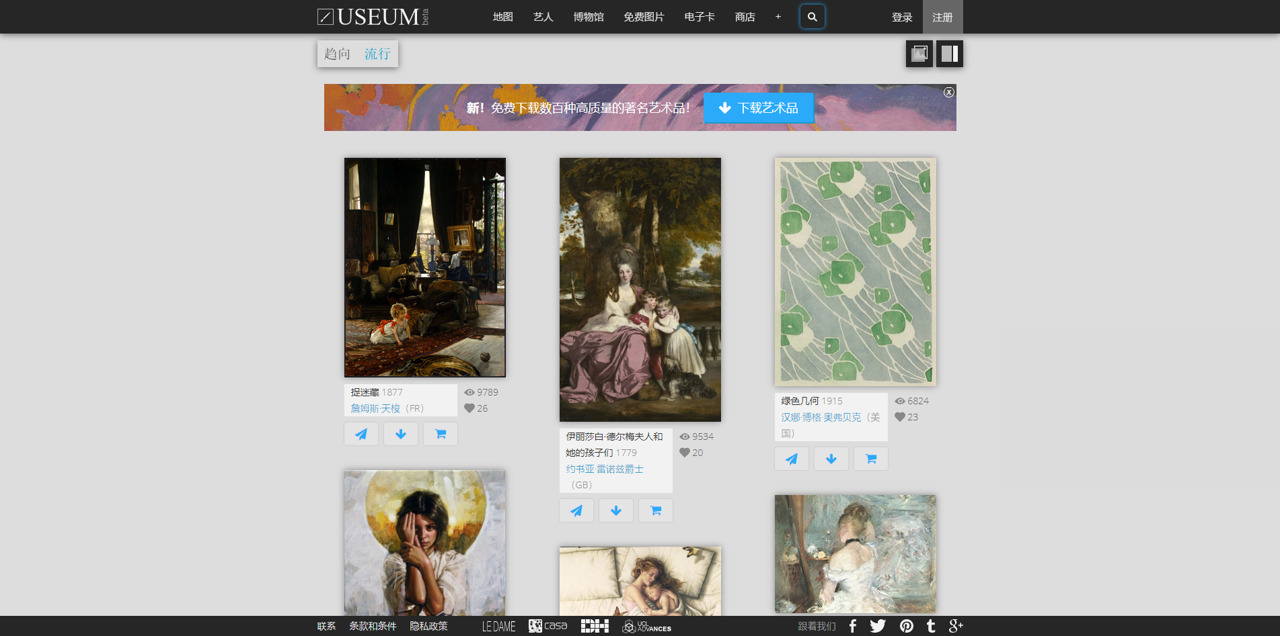Viewport: 1280px width, 636px height.
Task: Share the 绿色几何 artwork
Action: point(791,459)
